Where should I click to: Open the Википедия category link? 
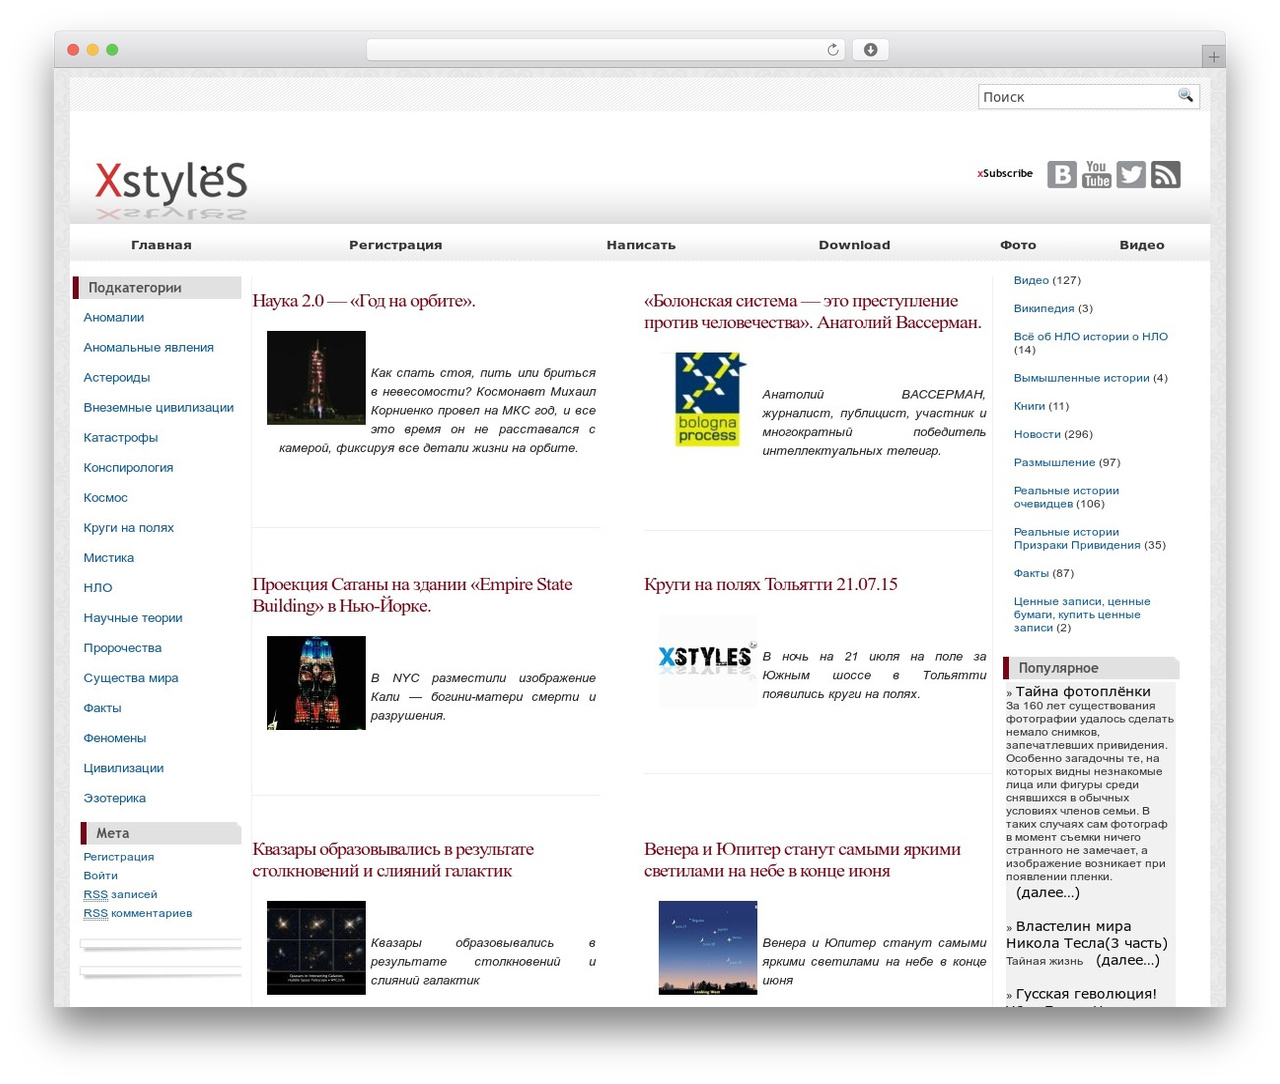[x=1044, y=308]
